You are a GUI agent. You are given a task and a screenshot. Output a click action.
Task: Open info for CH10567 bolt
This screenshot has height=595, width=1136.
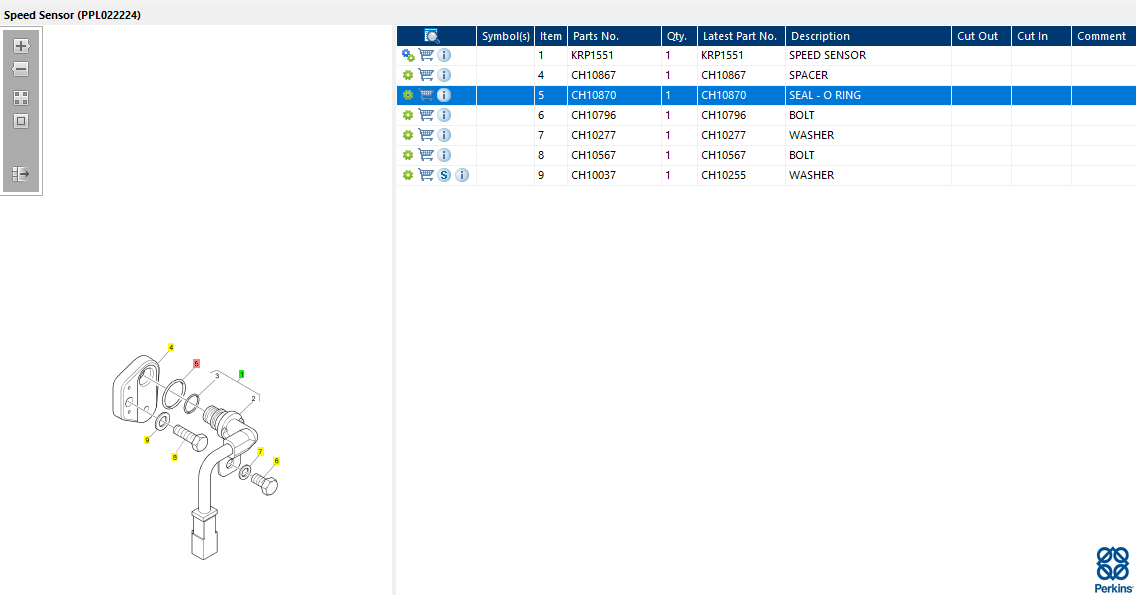pos(444,156)
